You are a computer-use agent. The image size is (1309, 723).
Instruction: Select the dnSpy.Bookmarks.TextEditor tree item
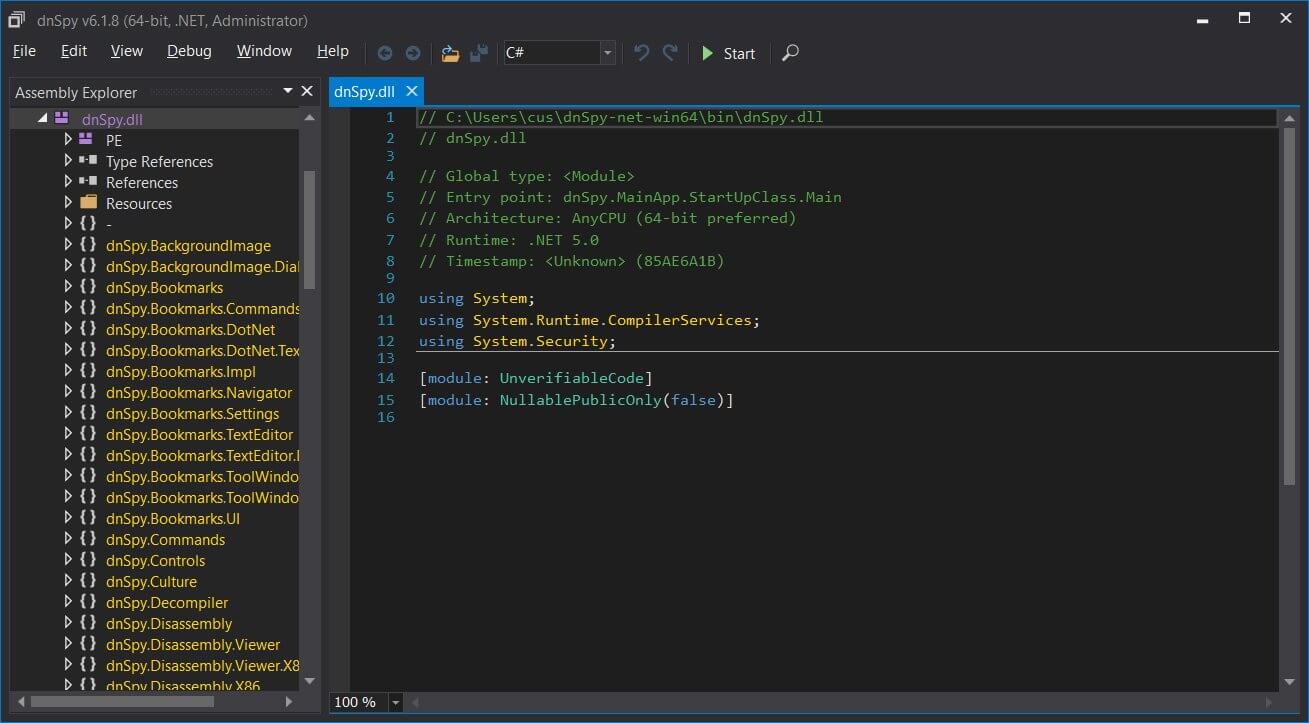click(200, 434)
